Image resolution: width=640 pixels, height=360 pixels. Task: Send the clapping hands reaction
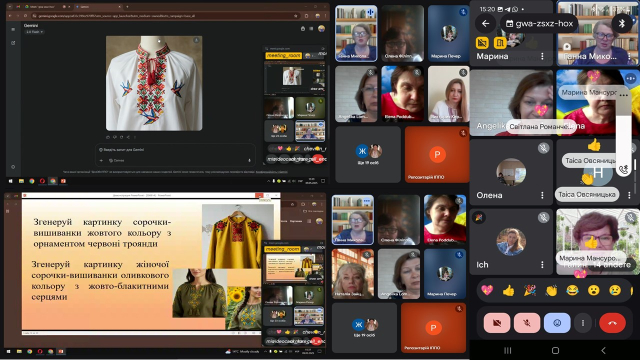pos(551,290)
